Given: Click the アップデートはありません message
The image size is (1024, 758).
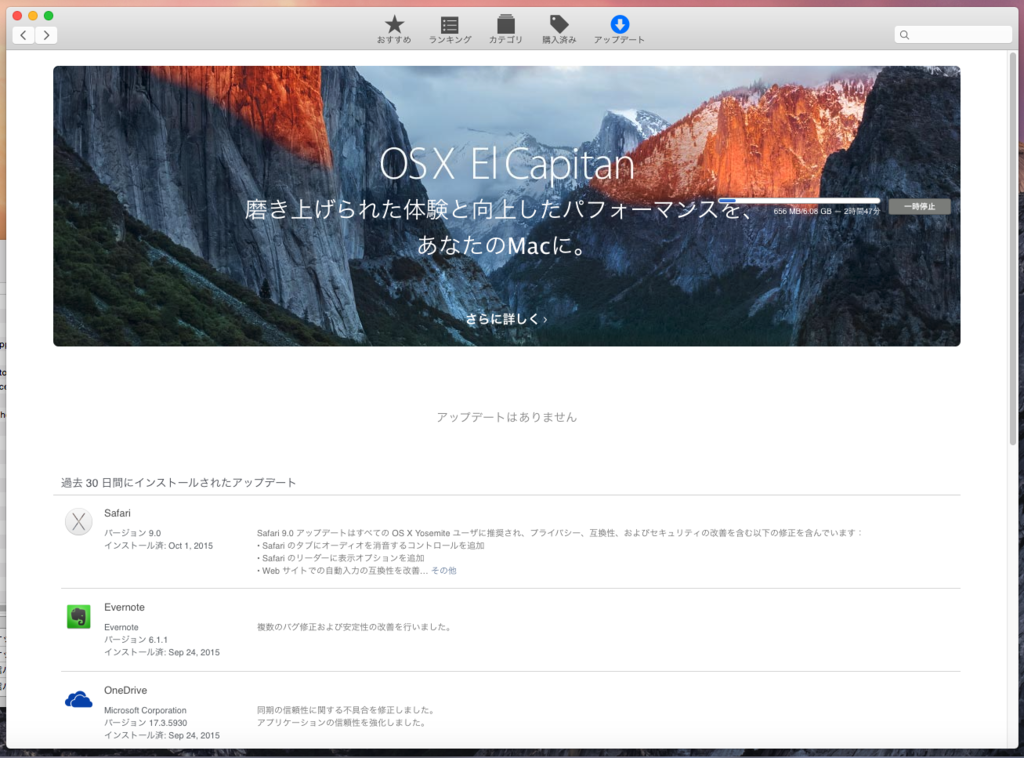Looking at the screenshot, I should tap(507, 417).
